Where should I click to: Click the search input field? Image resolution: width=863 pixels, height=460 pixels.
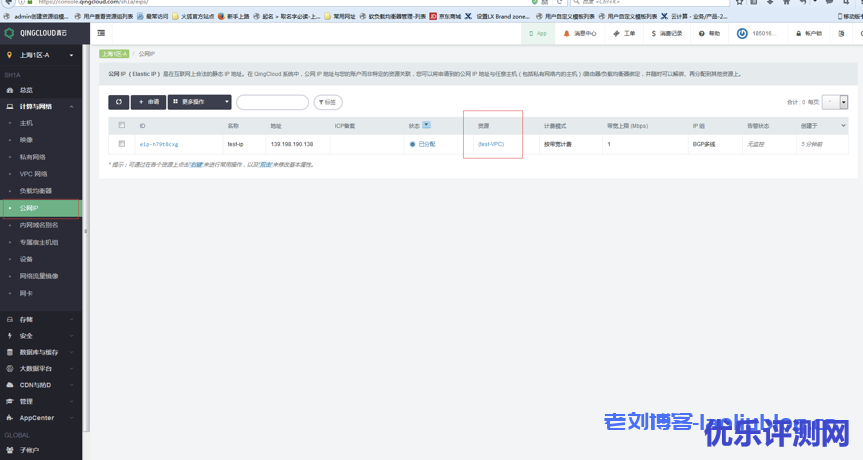pos(272,102)
